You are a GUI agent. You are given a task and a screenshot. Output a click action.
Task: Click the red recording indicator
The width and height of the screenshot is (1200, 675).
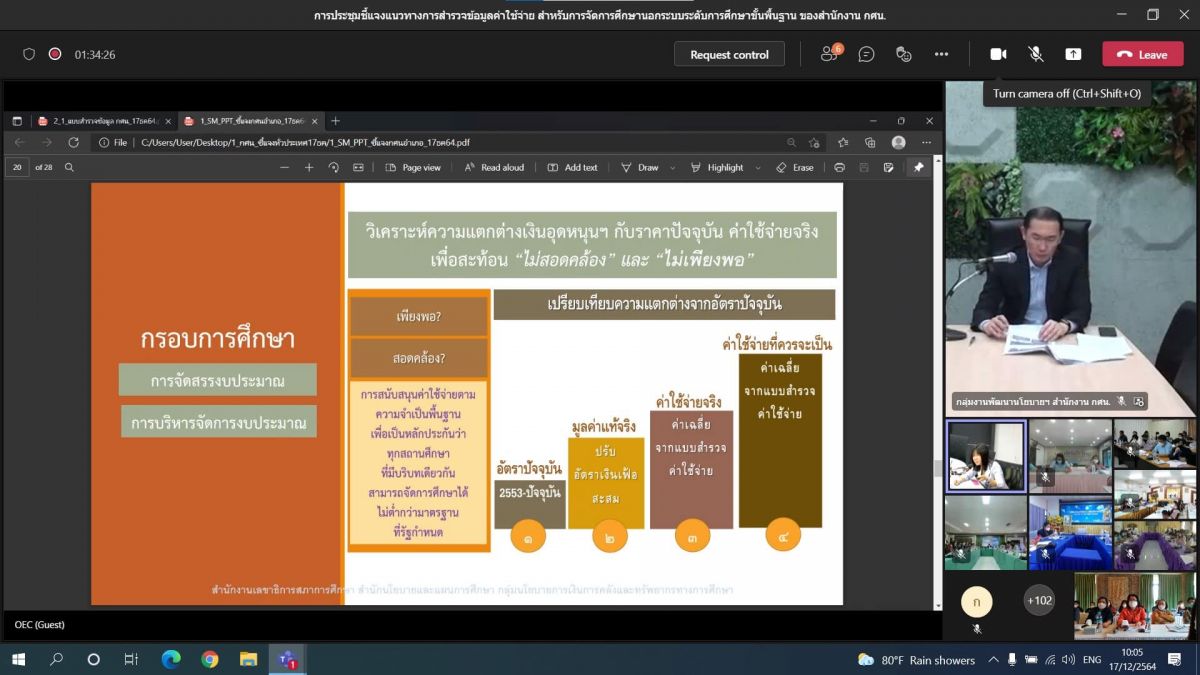(55, 54)
